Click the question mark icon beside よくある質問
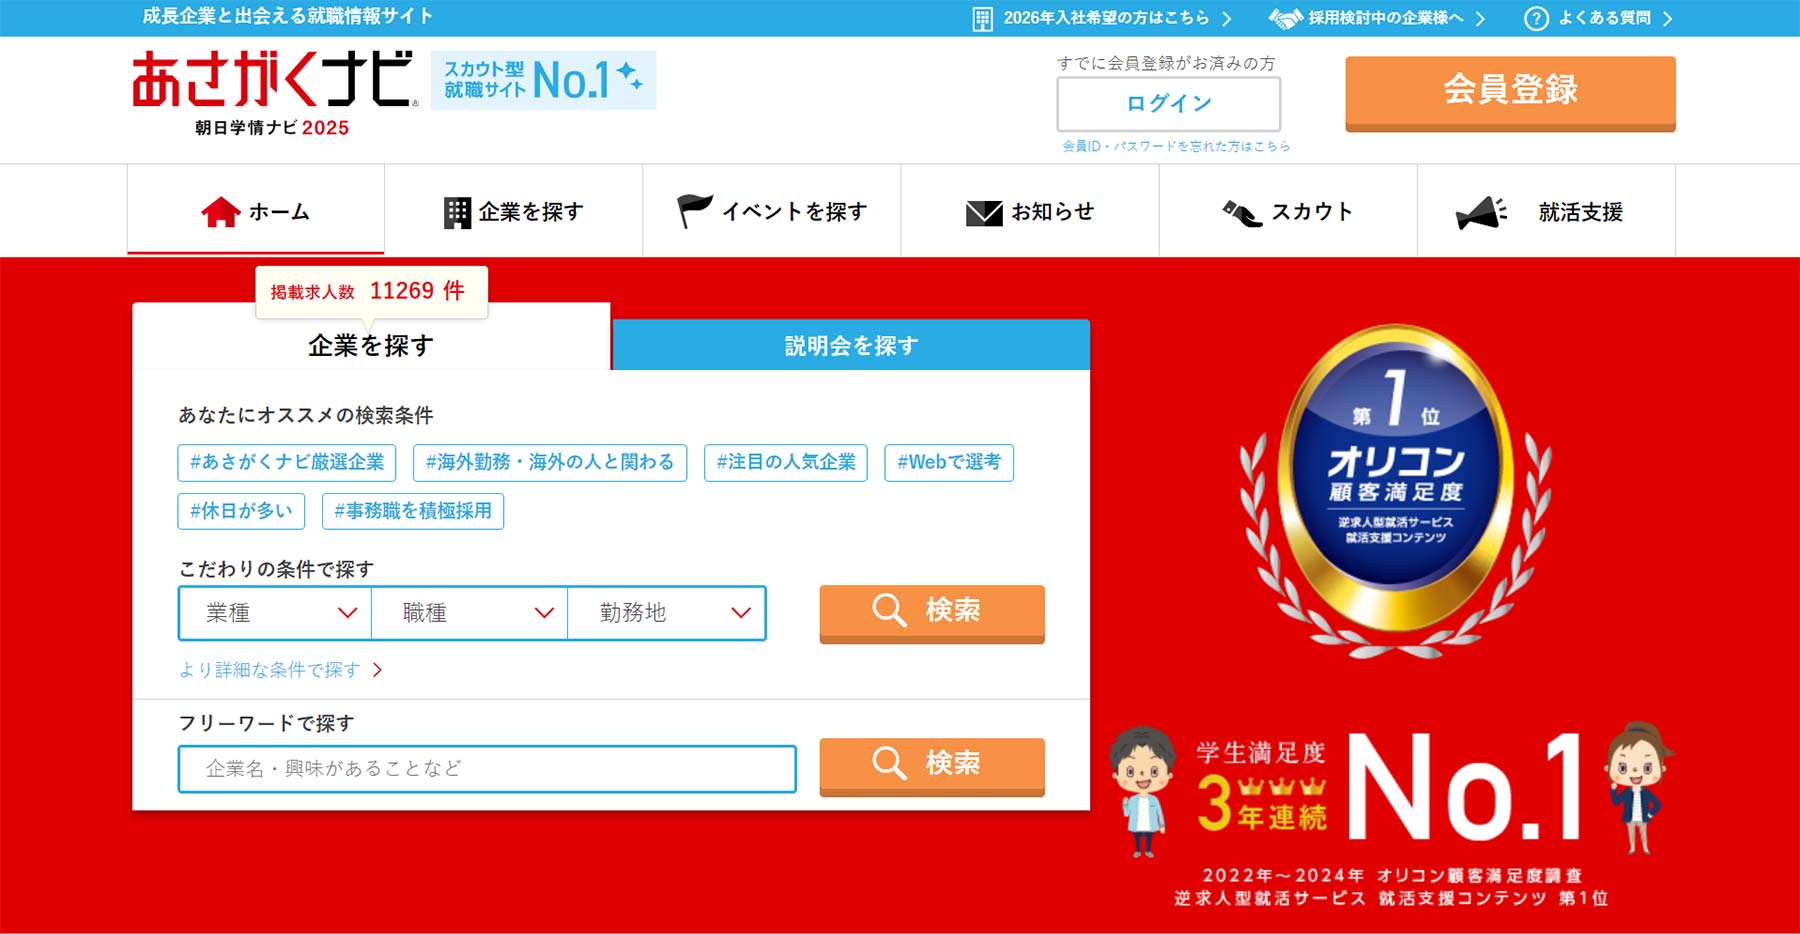The image size is (1800, 934). (x=1536, y=19)
